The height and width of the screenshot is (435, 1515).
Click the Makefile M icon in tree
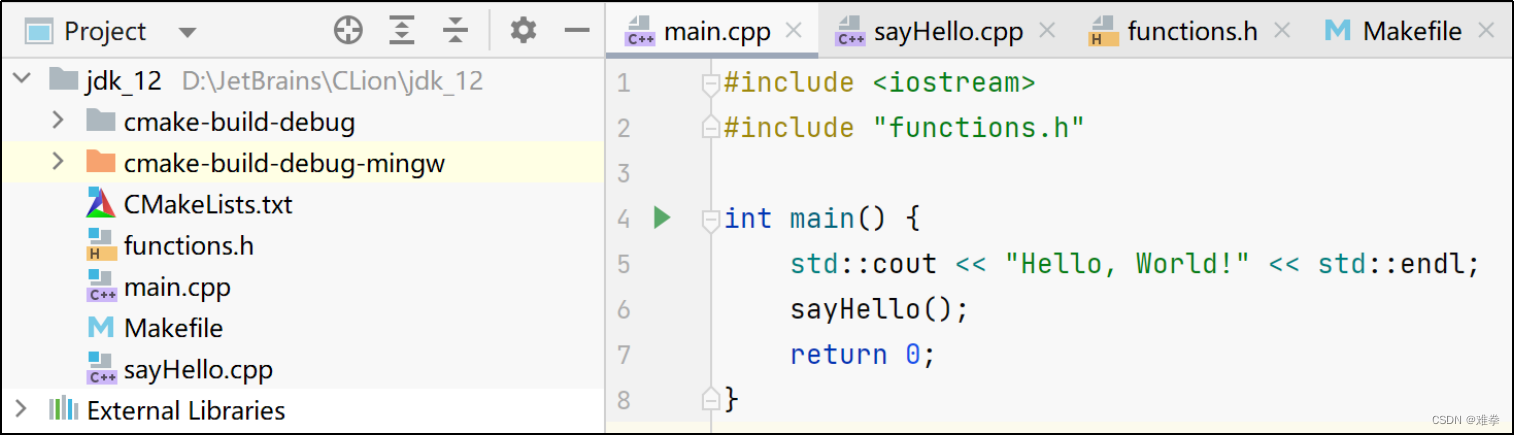(100, 327)
